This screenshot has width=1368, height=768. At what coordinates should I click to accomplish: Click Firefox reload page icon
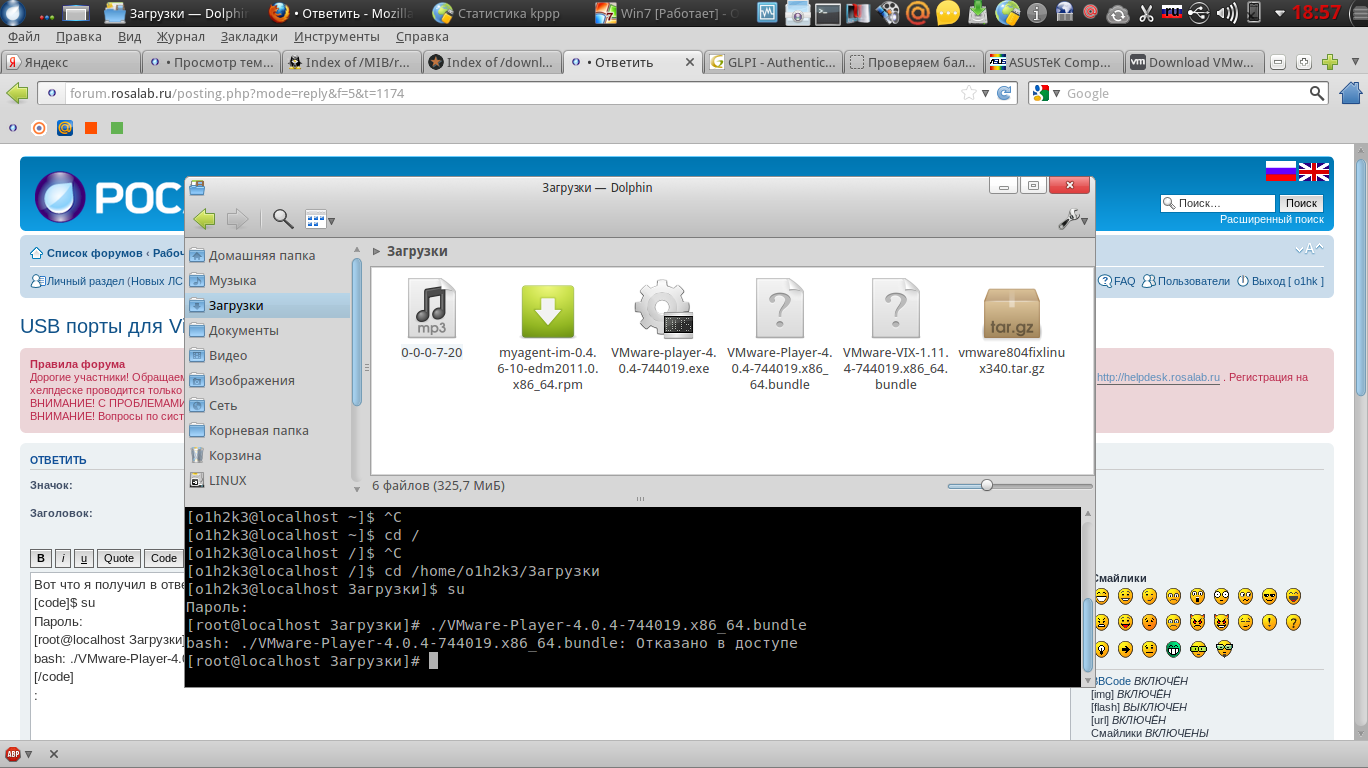pos(1005,93)
